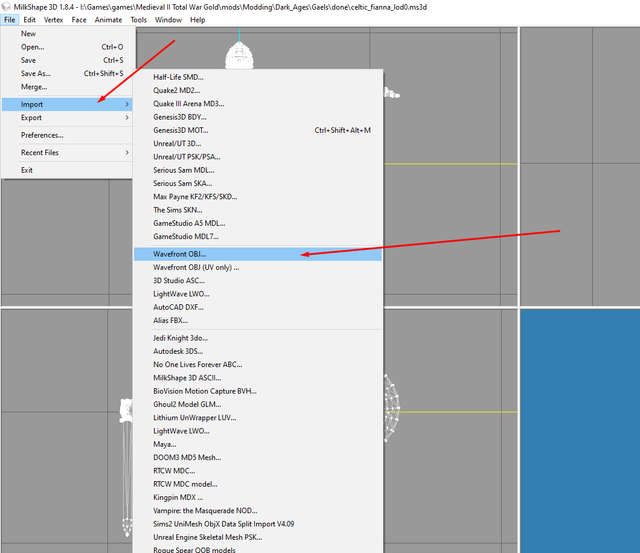Select Wavefront OBJ (UV only) ... option

point(258,267)
